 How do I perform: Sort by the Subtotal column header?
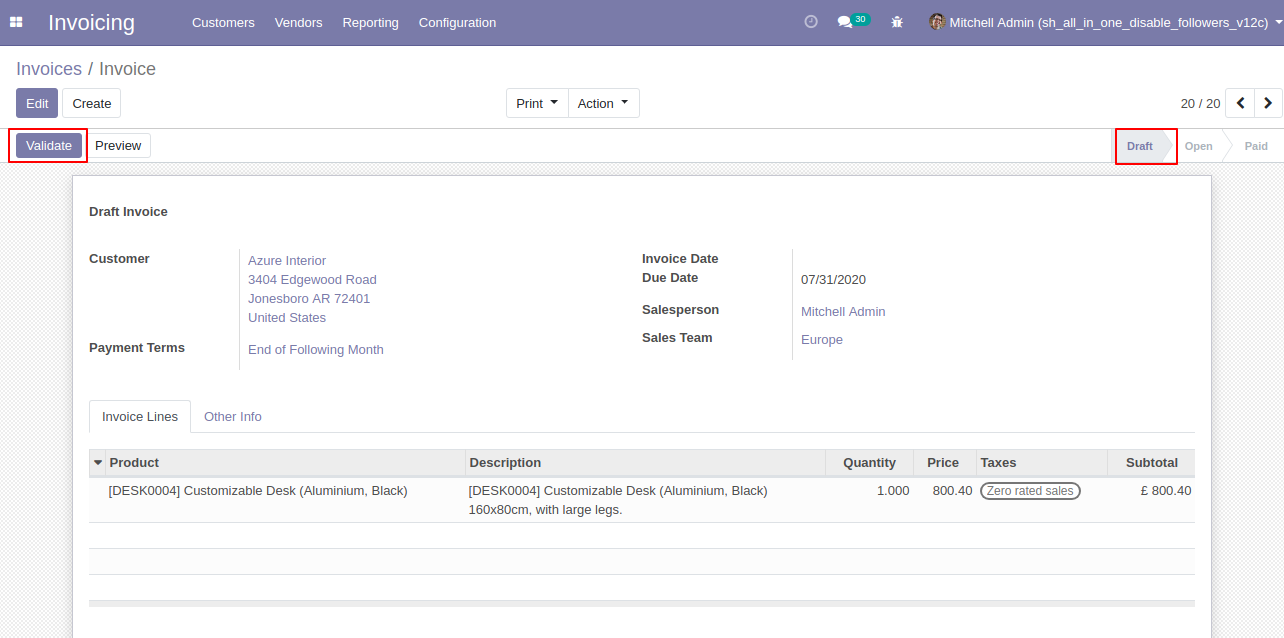[1152, 463]
